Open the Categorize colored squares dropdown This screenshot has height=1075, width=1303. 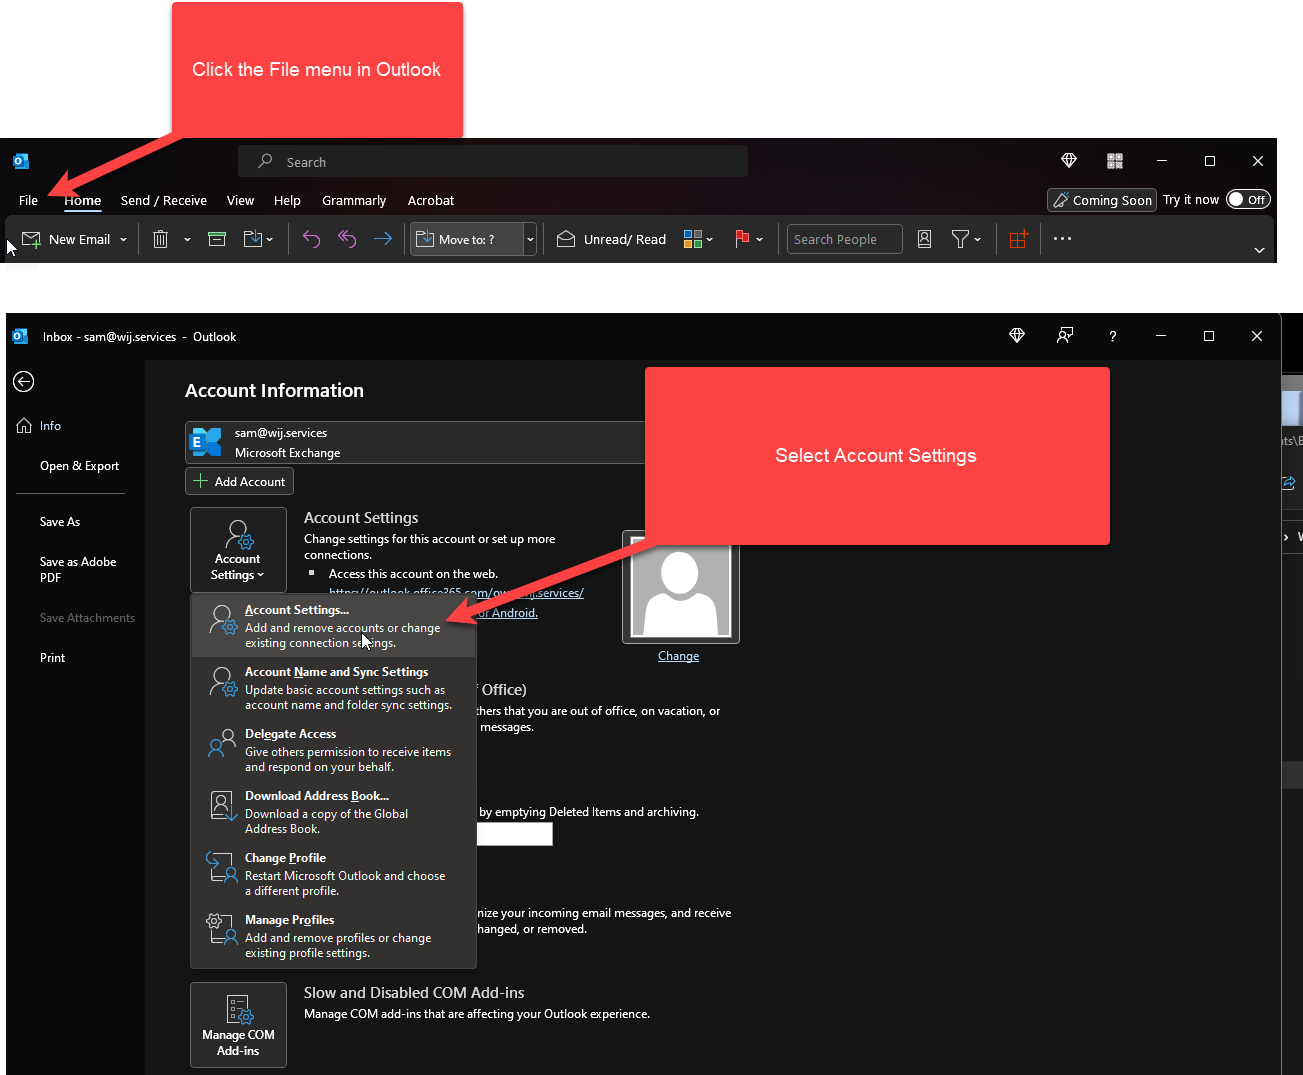point(698,239)
